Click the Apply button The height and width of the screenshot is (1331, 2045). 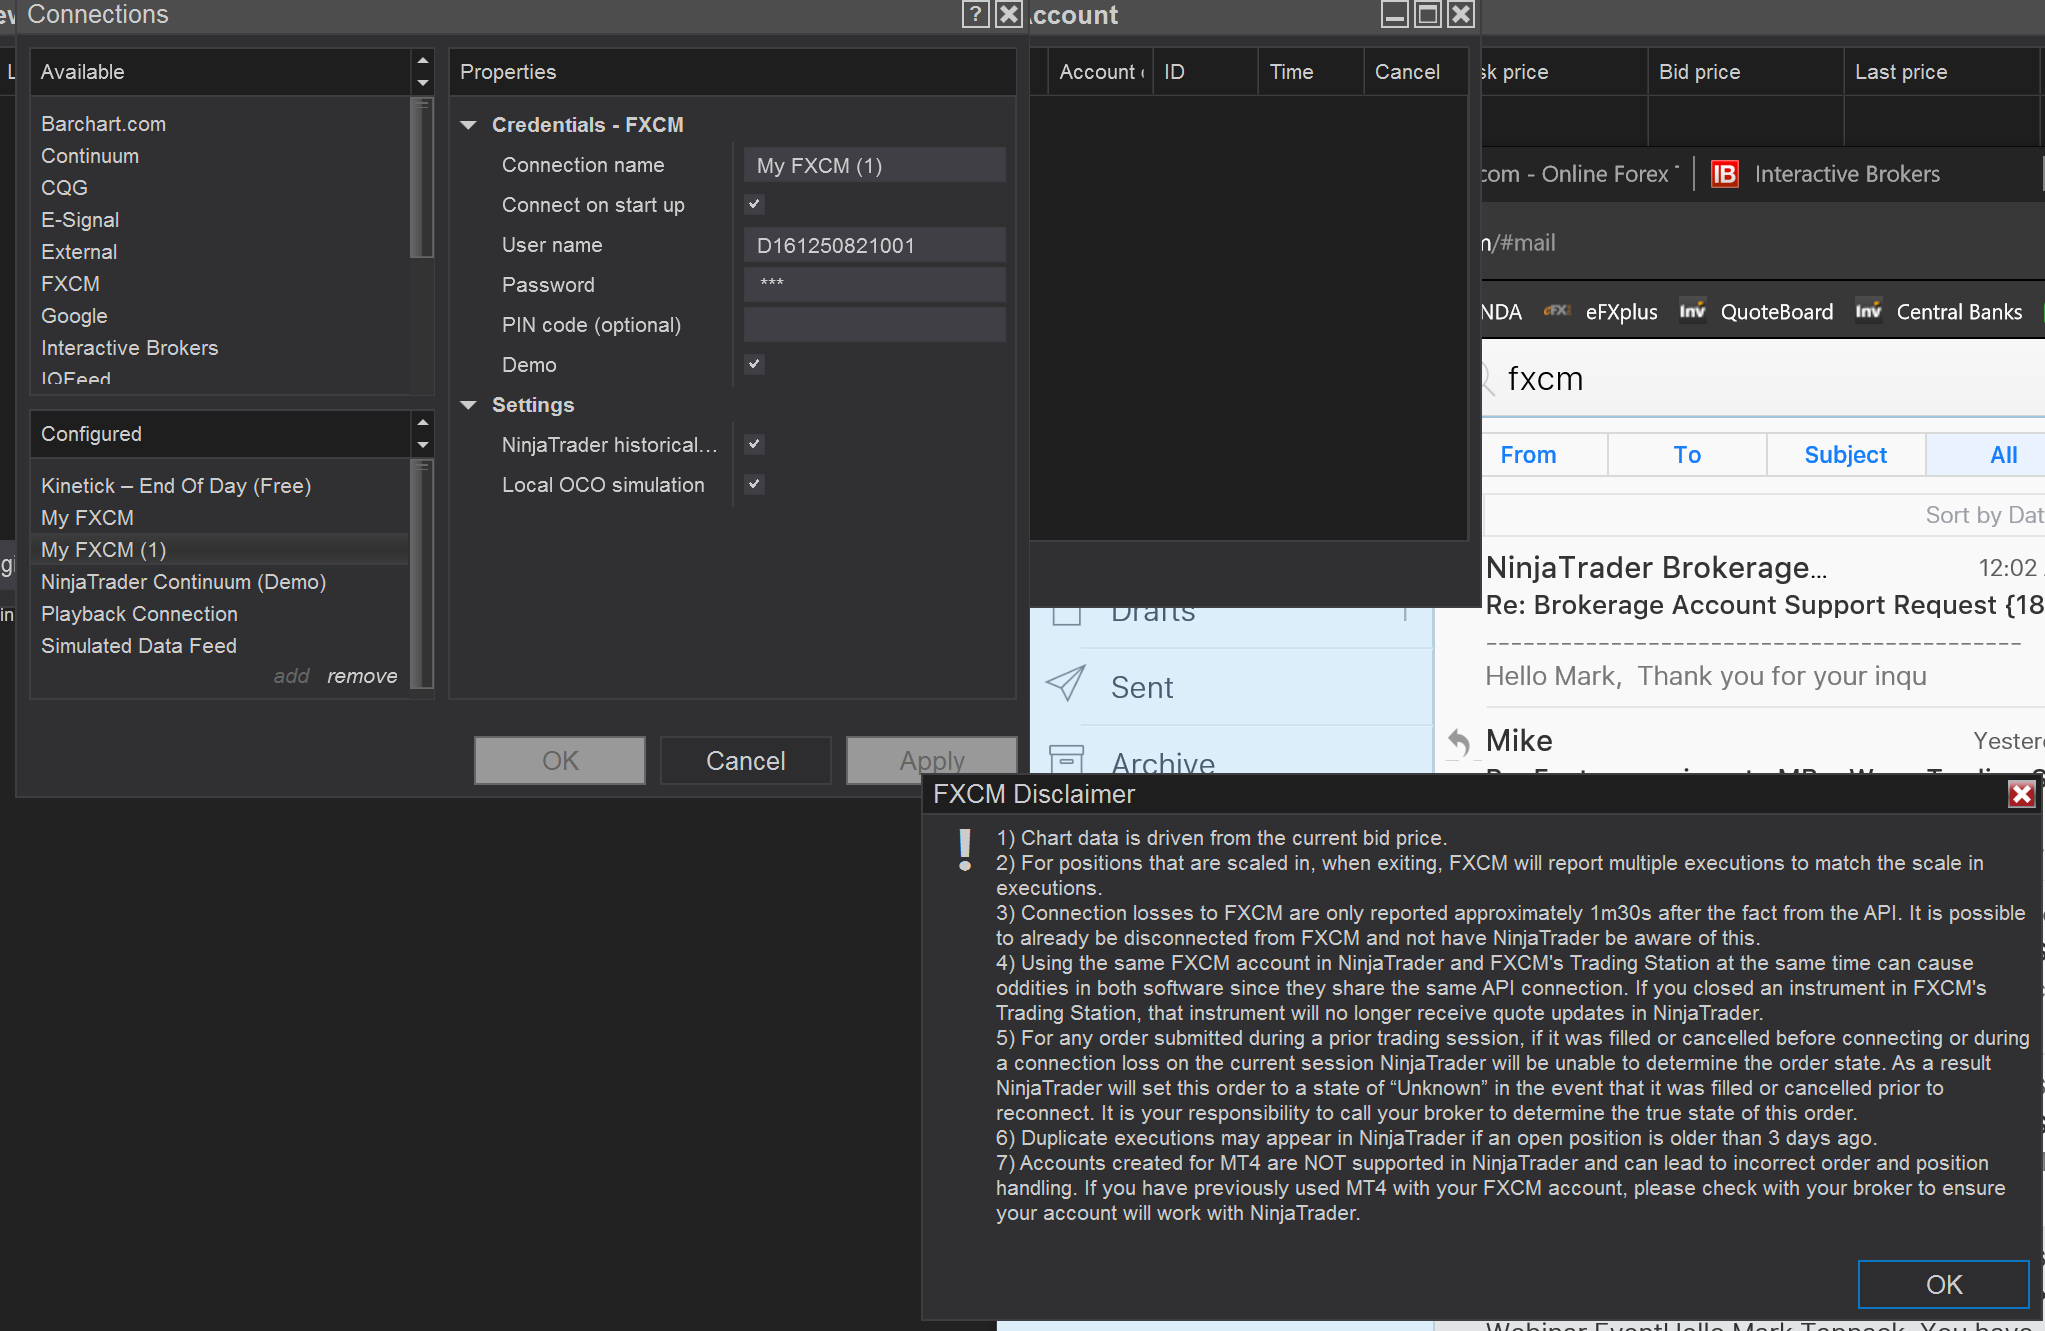pos(931,760)
